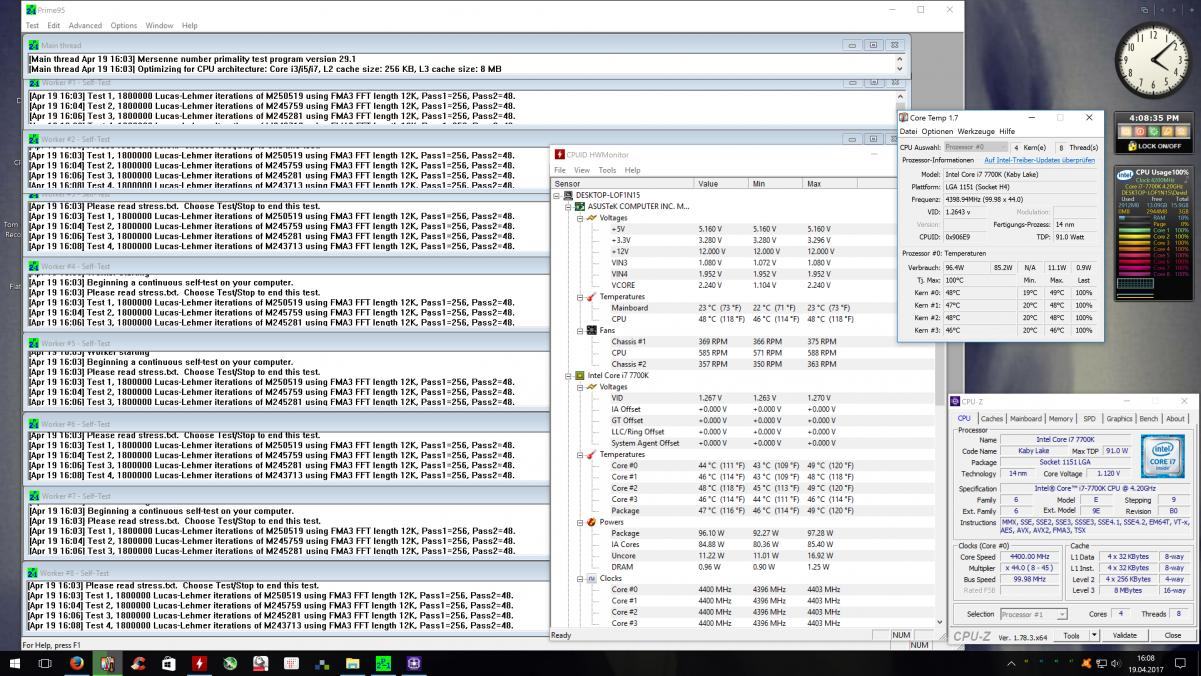The height and width of the screenshot is (676, 1201).
Task: Launch Firefox from the taskbar
Action: point(77,663)
